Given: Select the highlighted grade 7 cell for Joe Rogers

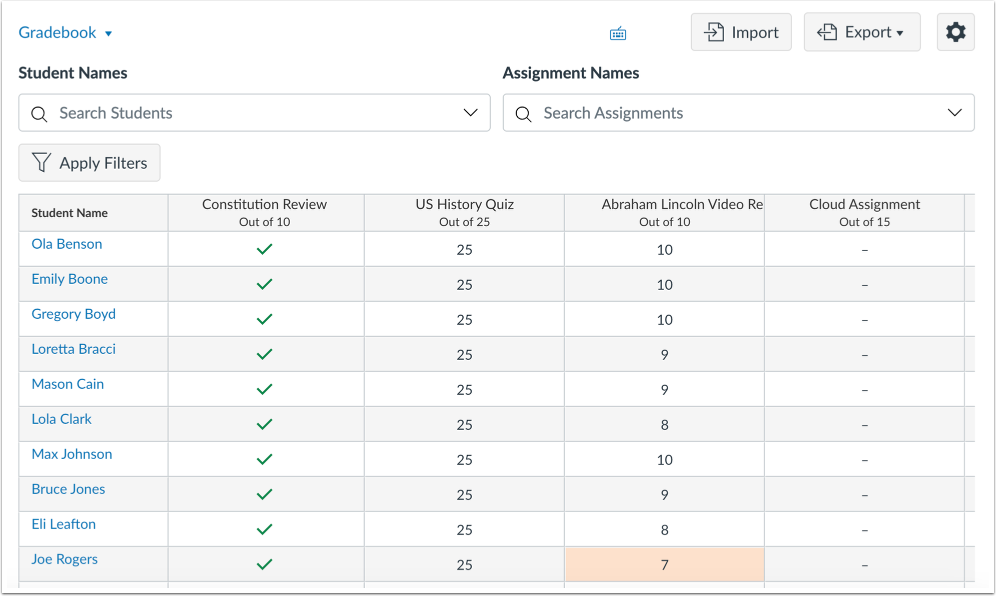Looking at the screenshot, I should point(664,563).
